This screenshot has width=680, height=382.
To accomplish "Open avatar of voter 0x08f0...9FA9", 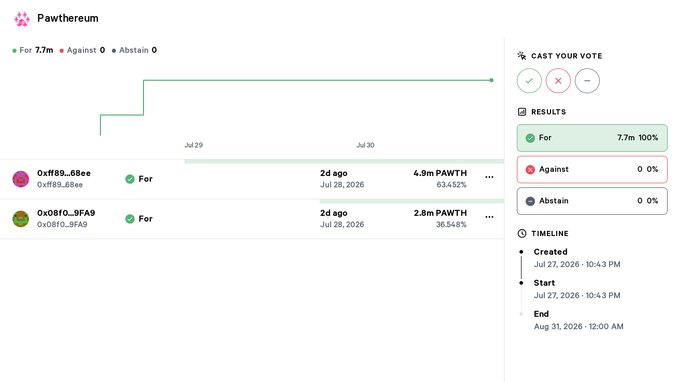I will [20, 219].
